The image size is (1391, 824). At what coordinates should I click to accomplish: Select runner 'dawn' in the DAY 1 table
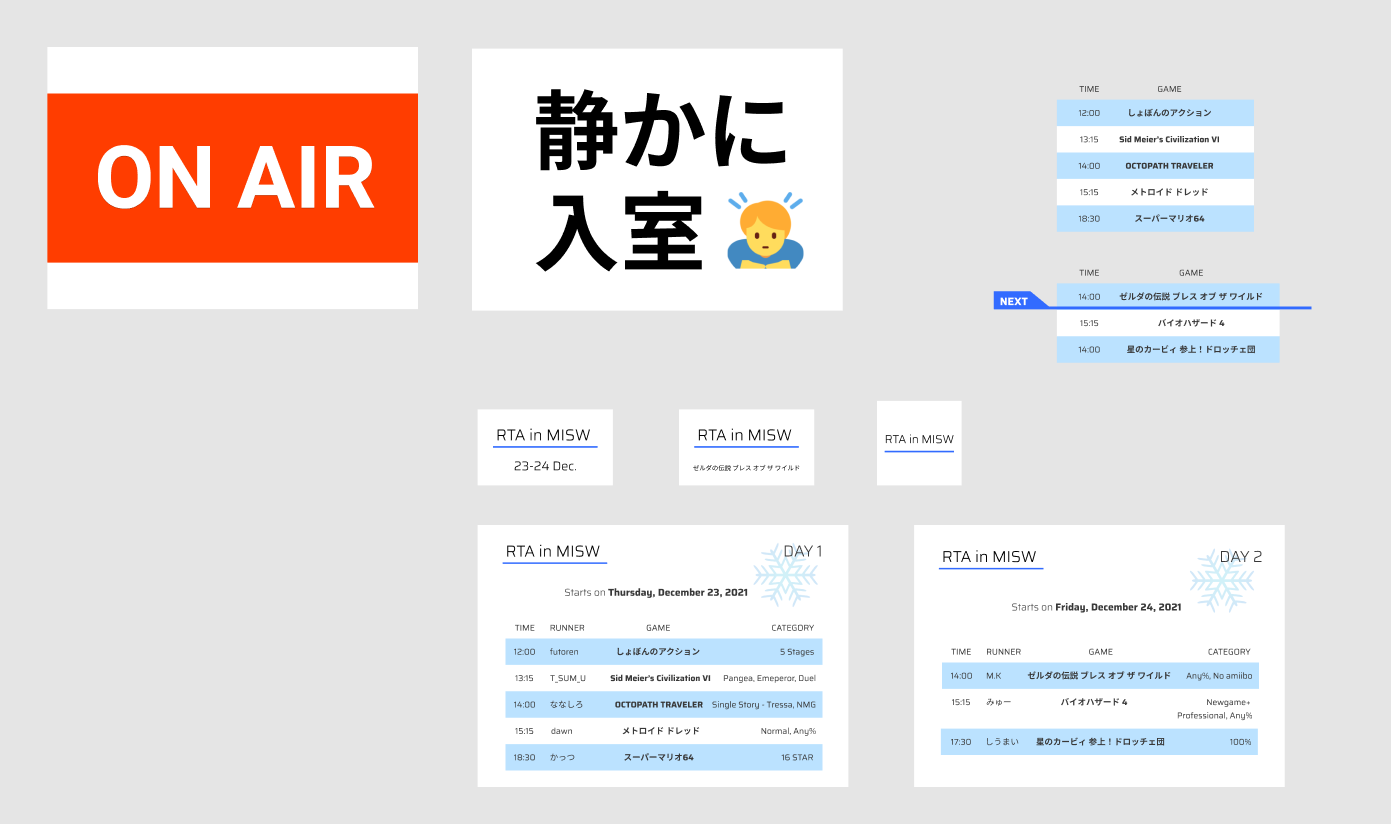[561, 731]
